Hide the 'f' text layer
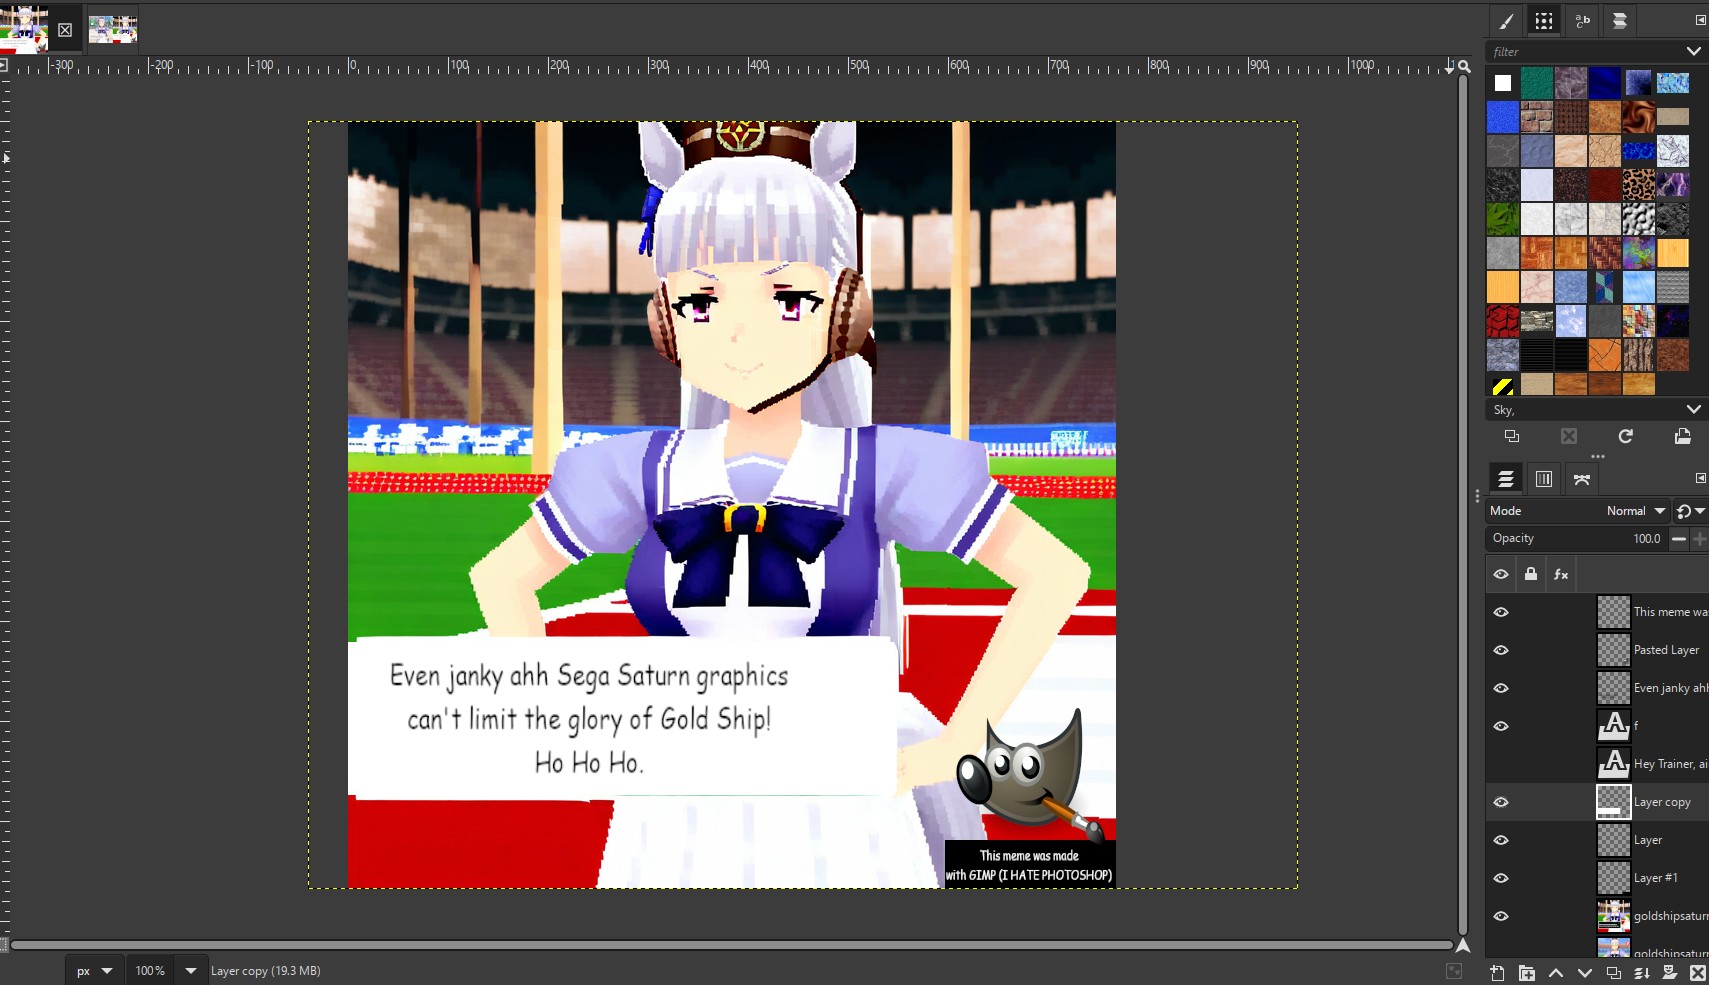 [x=1501, y=726]
